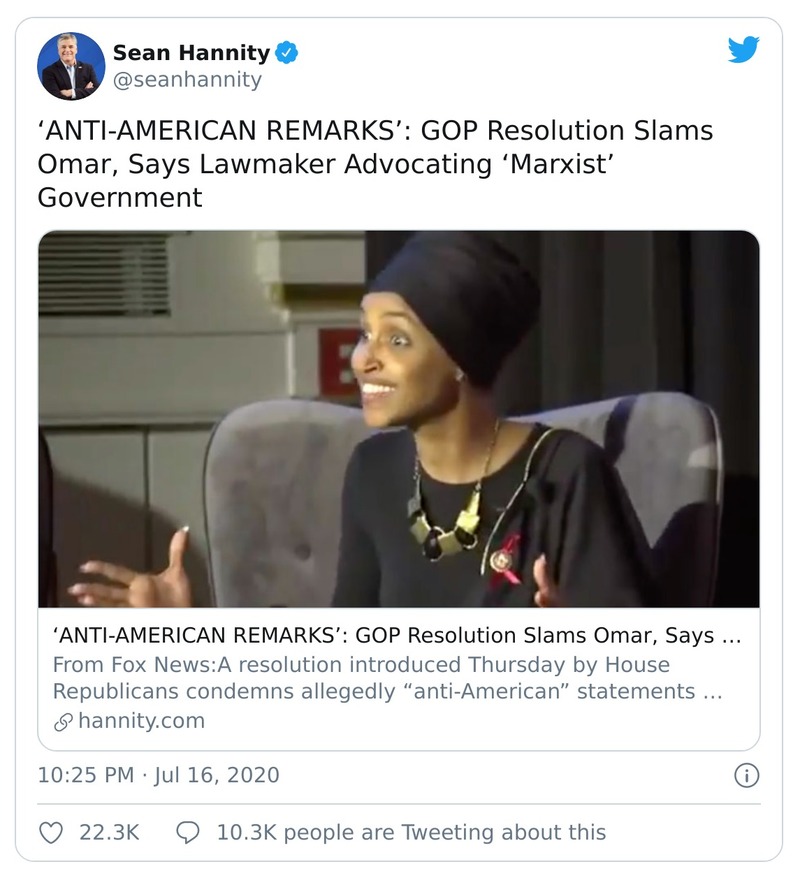This screenshot has height=878, width=800.
Task: Open Sean Hannity's profile picture
Action: point(71,66)
